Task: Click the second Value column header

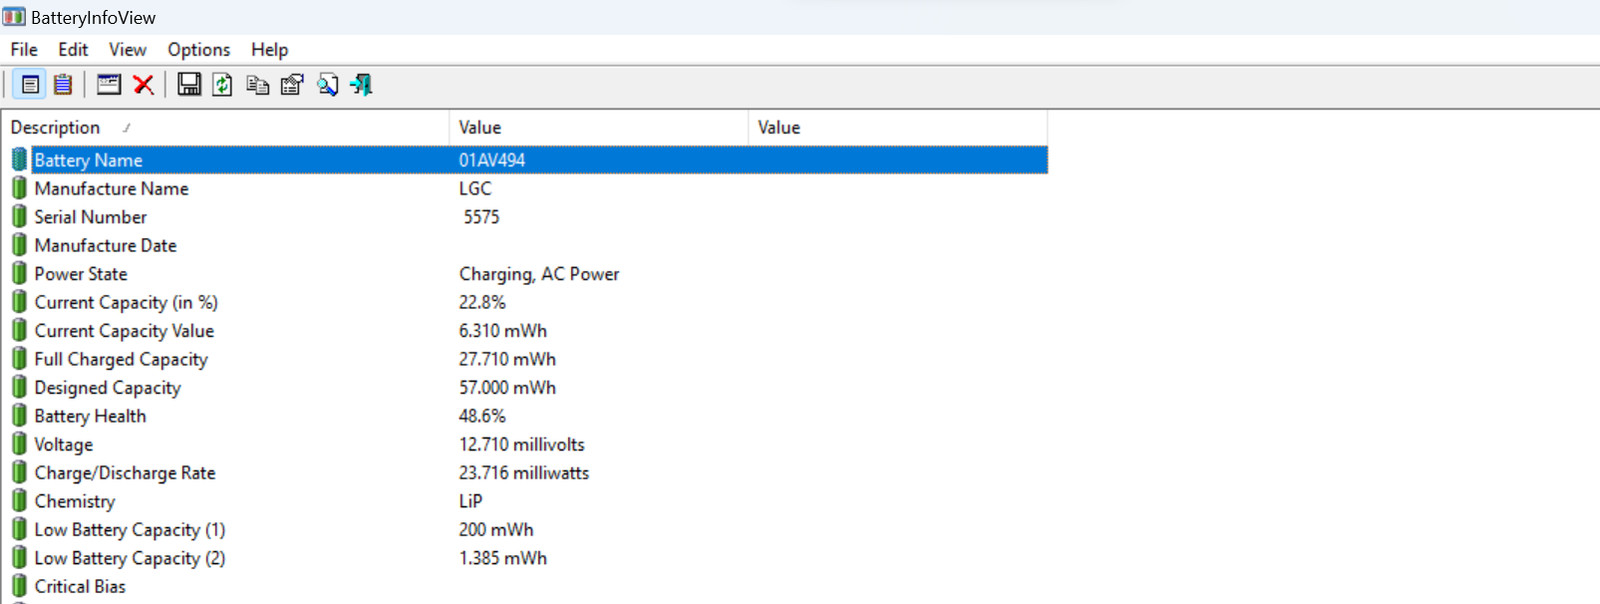Action: (898, 127)
